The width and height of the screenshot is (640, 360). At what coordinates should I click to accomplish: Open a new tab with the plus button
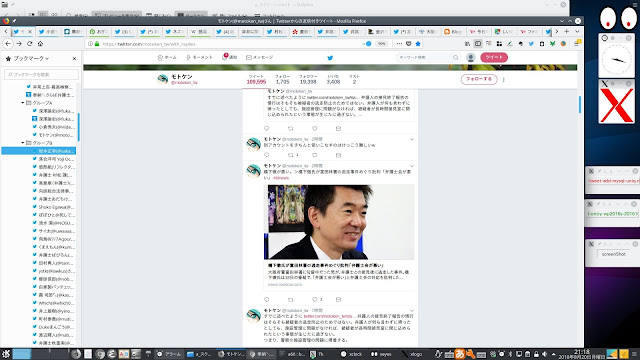(567, 31)
